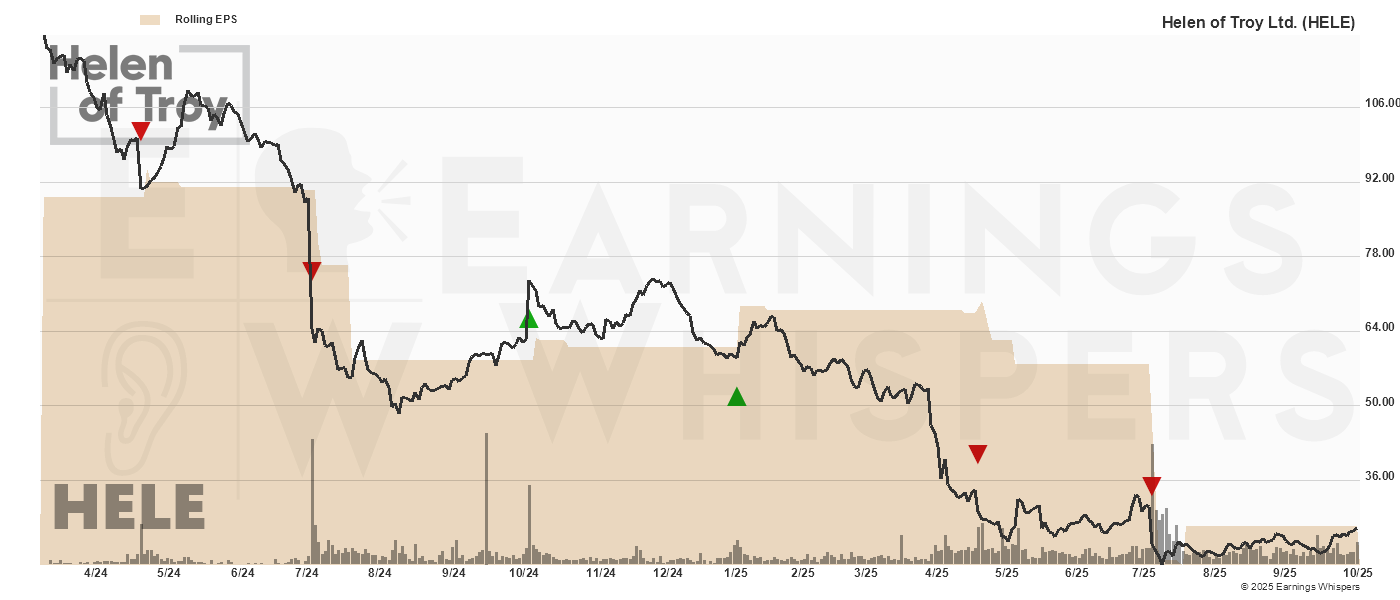Click the 9/24 date axis label

[x=454, y=573]
